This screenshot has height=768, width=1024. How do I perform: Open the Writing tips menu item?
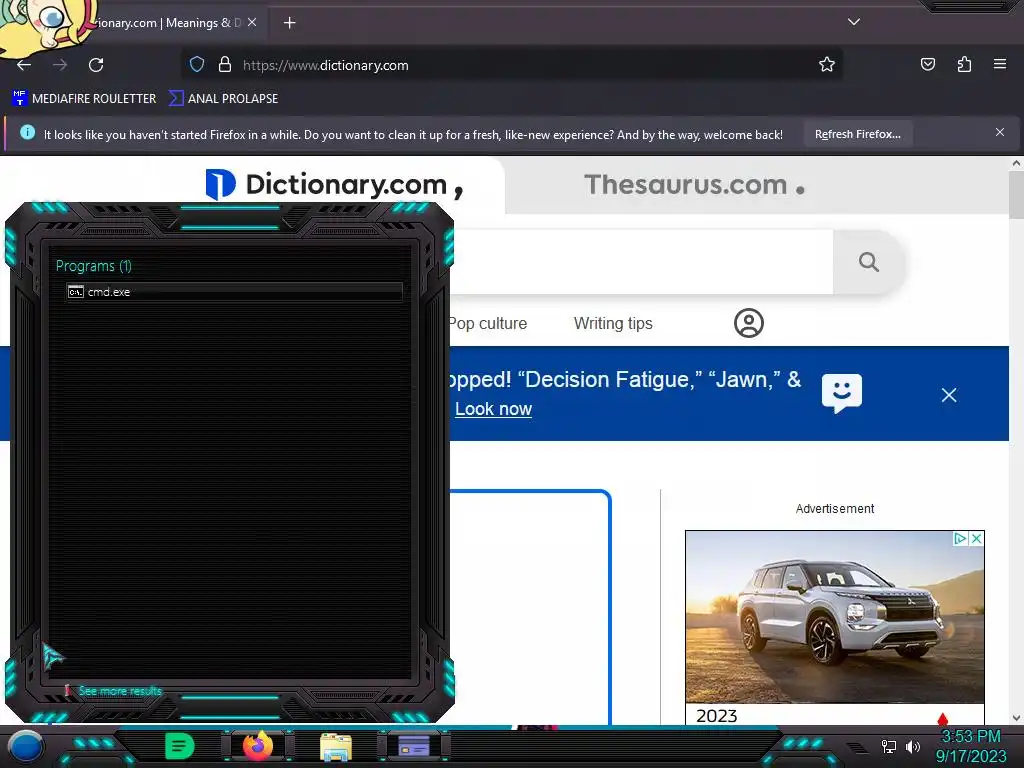tap(613, 323)
